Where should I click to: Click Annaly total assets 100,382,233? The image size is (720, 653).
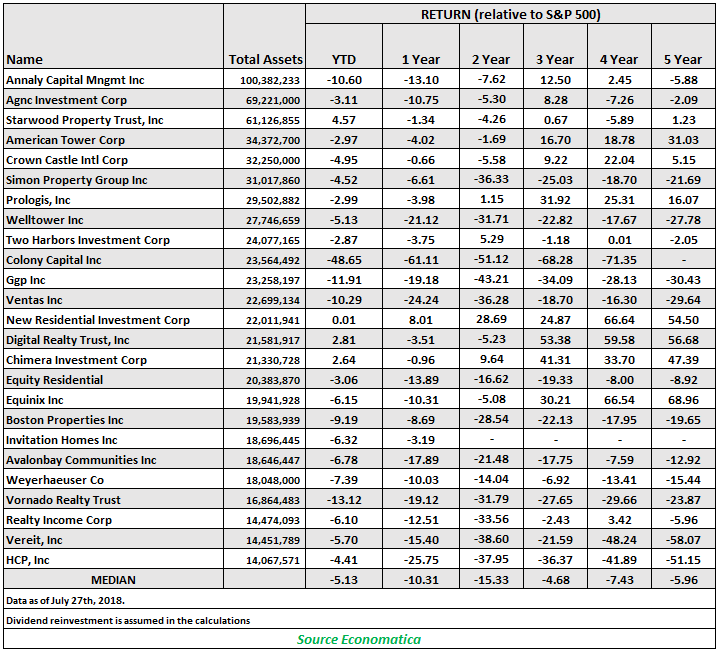(270, 81)
